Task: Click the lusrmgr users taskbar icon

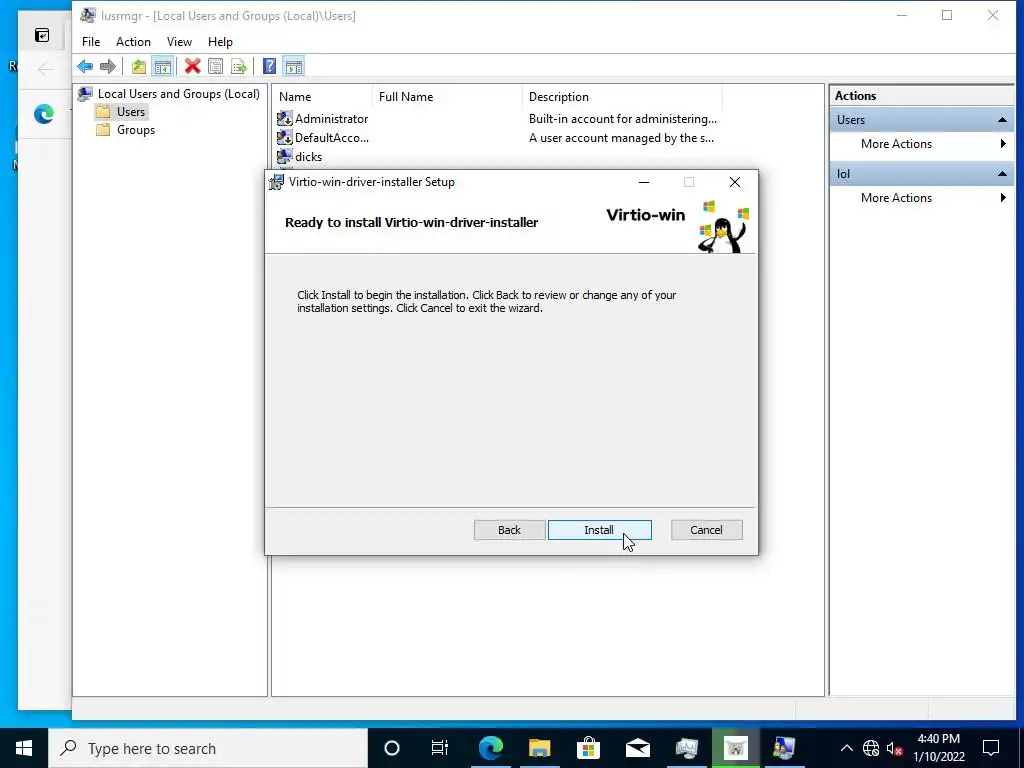Action: coord(784,748)
